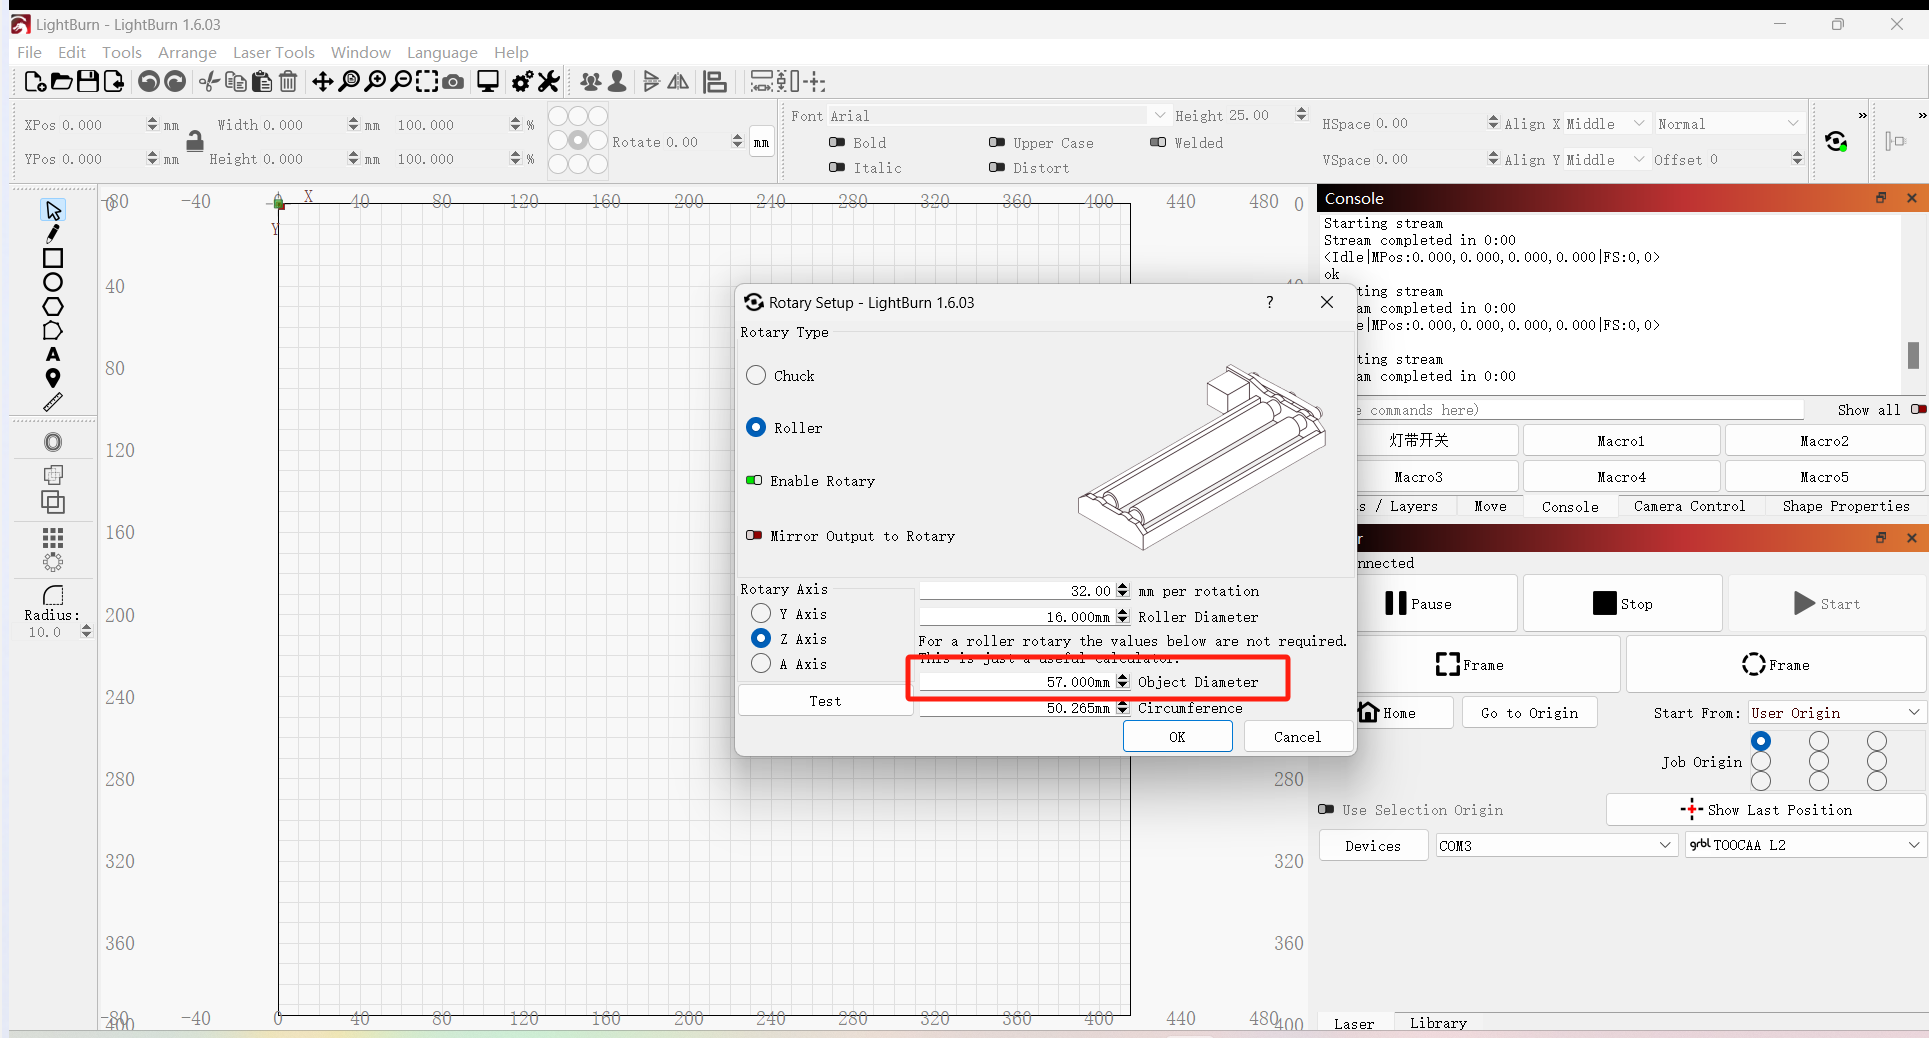Open Device Settings wrench-screwdriver icon

point(549,82)
